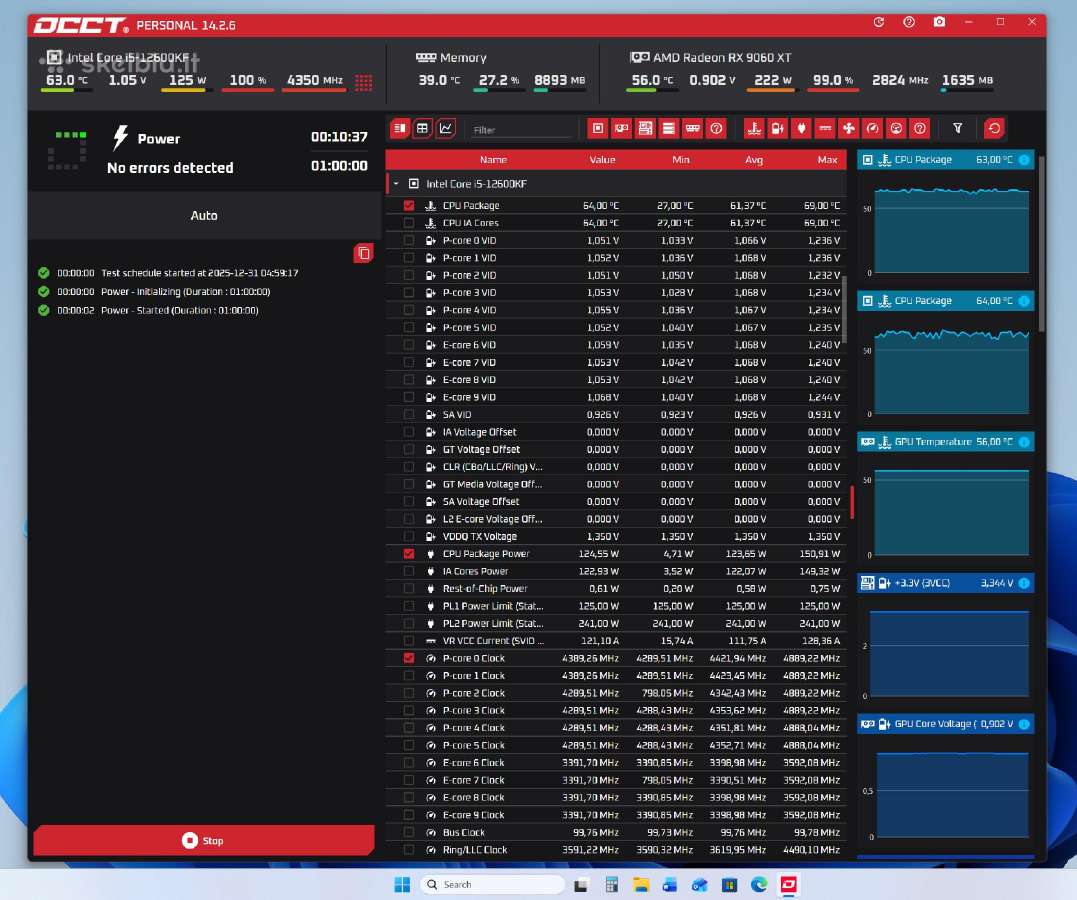Click the sensor table vertical scrollbar
The width and height of the screenshot is (1077, 900).
pos(844,309)
